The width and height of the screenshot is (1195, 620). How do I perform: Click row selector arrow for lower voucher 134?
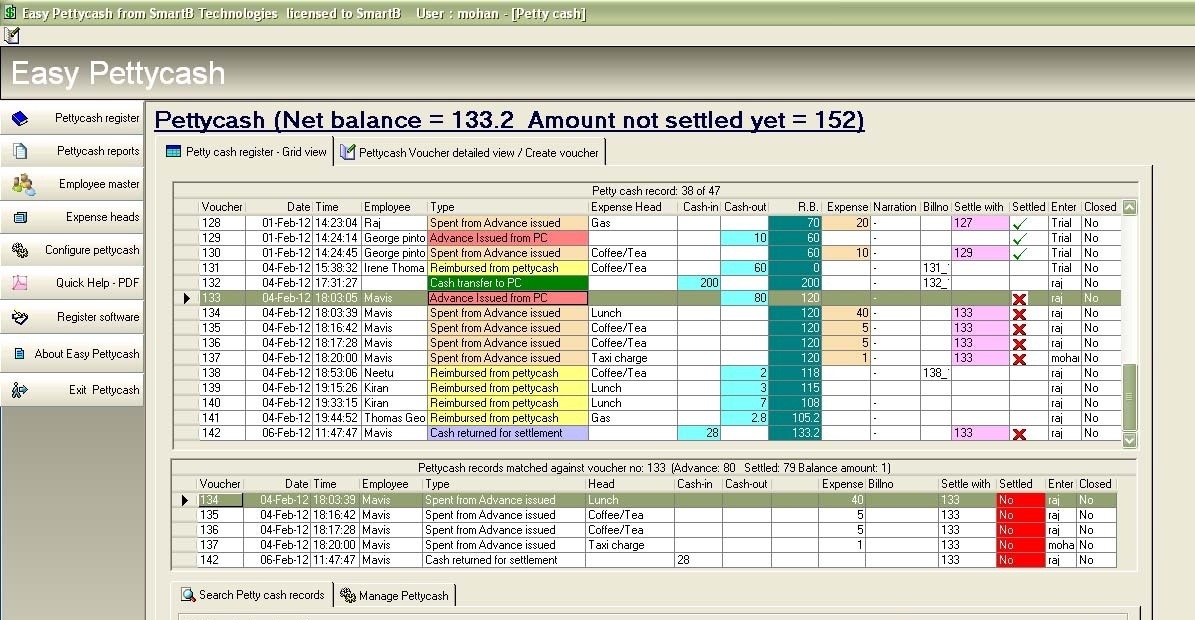(x=184, y=500)
